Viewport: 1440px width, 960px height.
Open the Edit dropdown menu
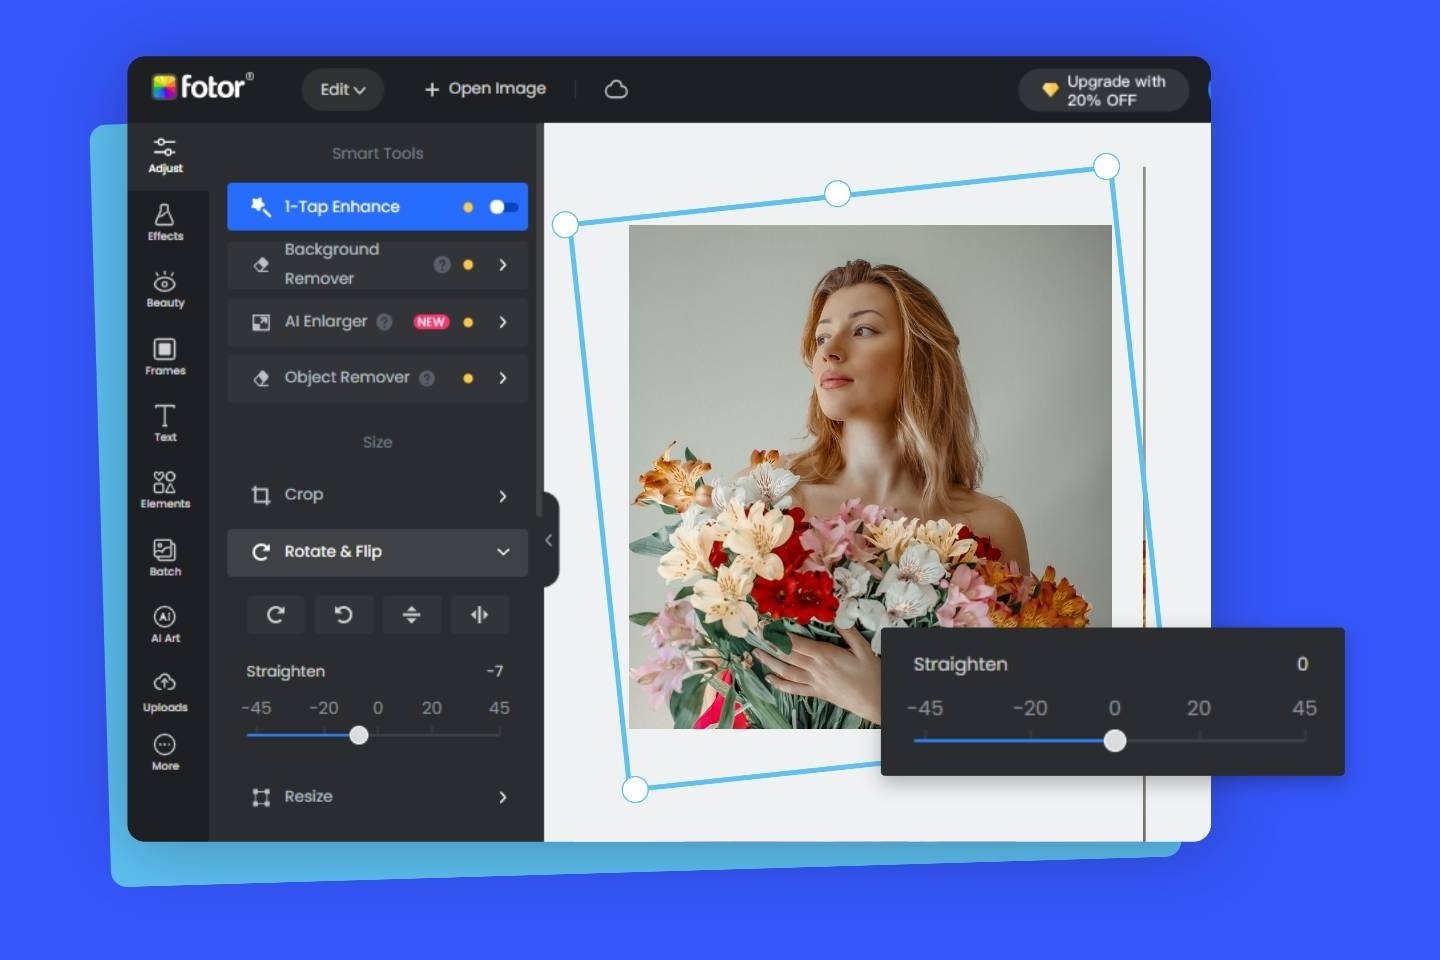[x=342, y=90]
